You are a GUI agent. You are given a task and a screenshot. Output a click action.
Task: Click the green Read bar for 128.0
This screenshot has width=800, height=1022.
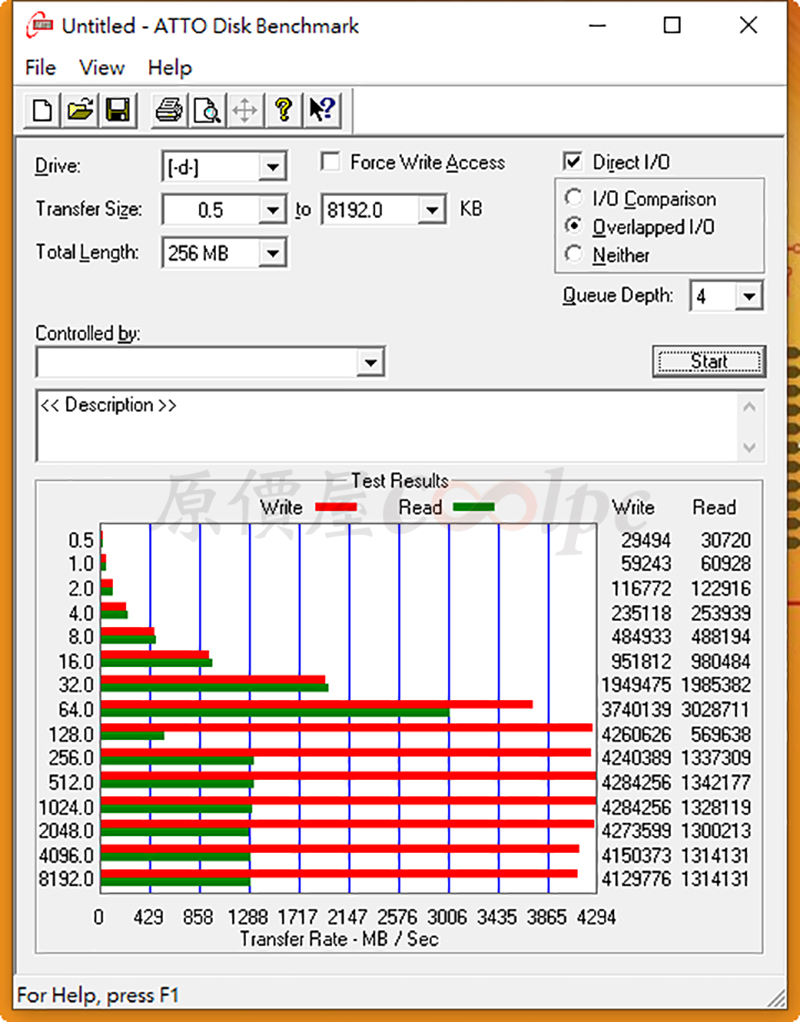pos(132,736)
